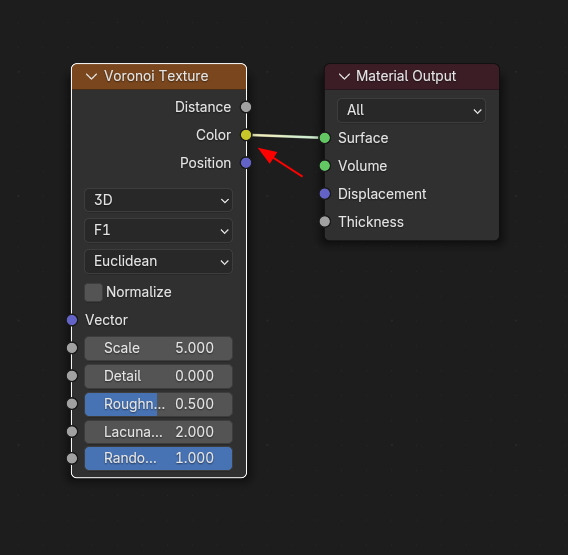Open the Euclidean distance metric dropdown
The height and width of the screenshot is (555, 568).
158,261
